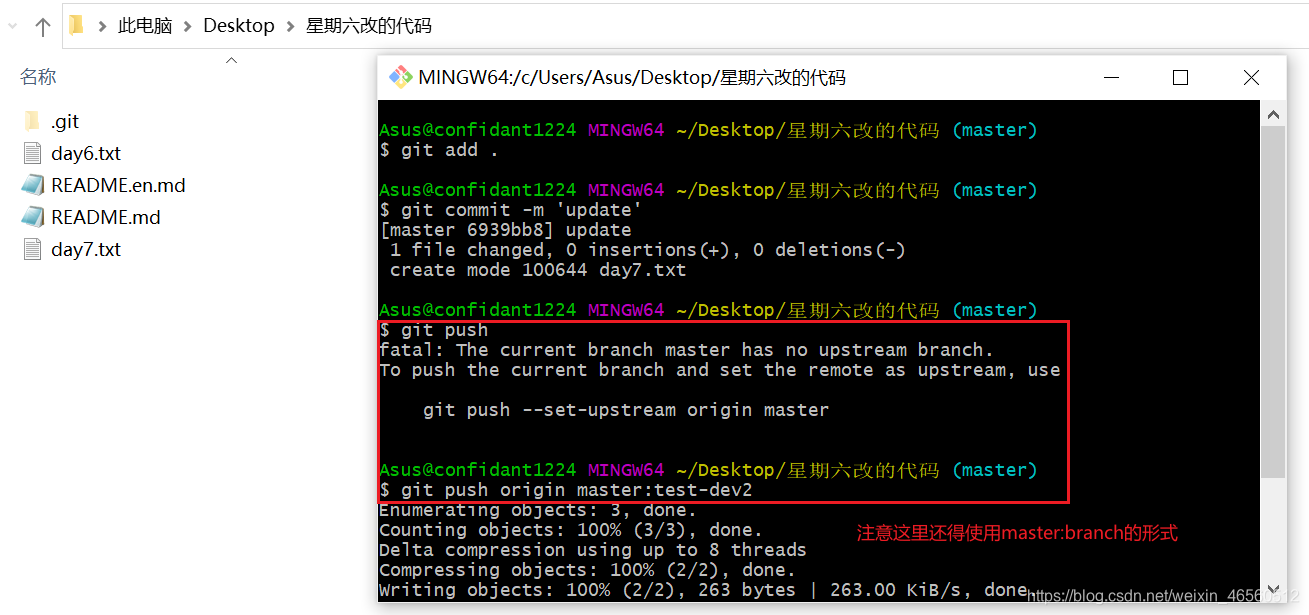Screen dimensions: 1309x615
Task: Click the "git commit -m 'update'" line
Action: click(x=510, y=210)
